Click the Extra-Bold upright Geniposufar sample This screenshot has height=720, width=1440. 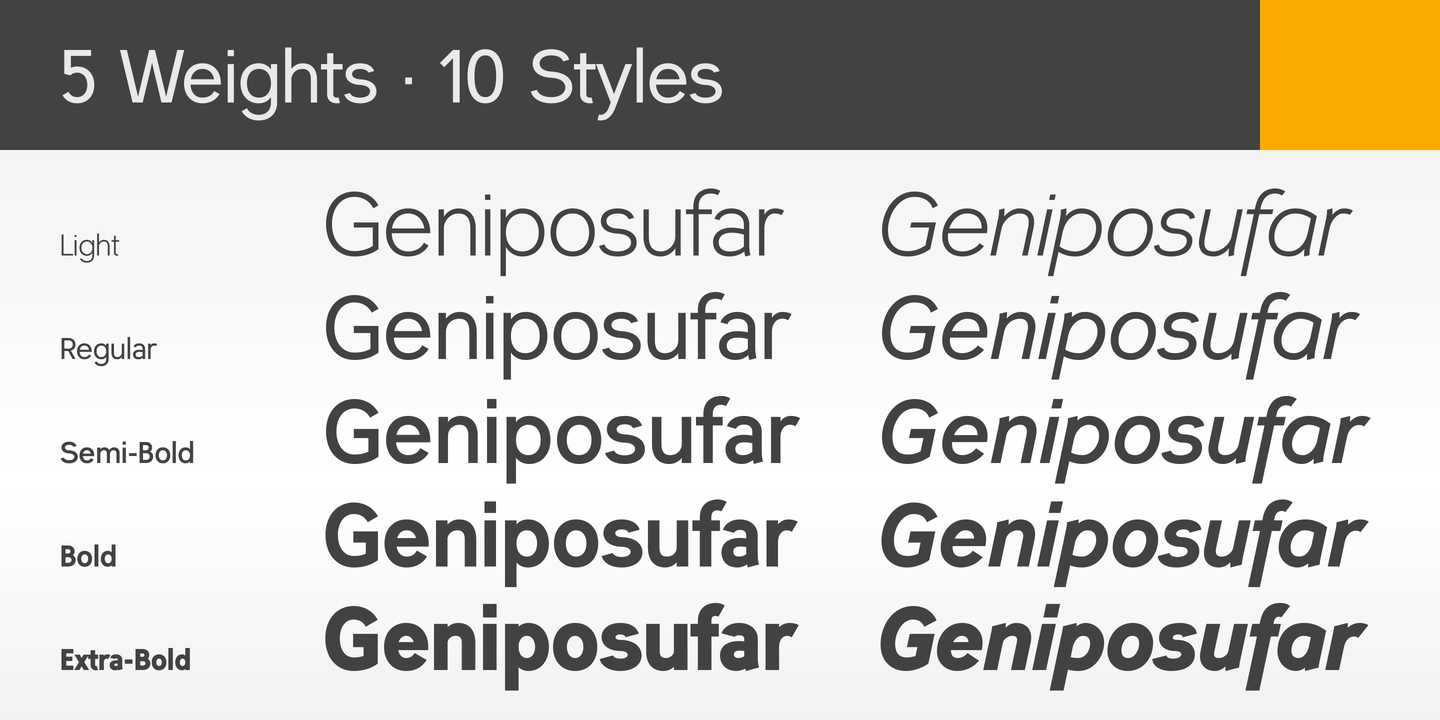click(560, 643)
